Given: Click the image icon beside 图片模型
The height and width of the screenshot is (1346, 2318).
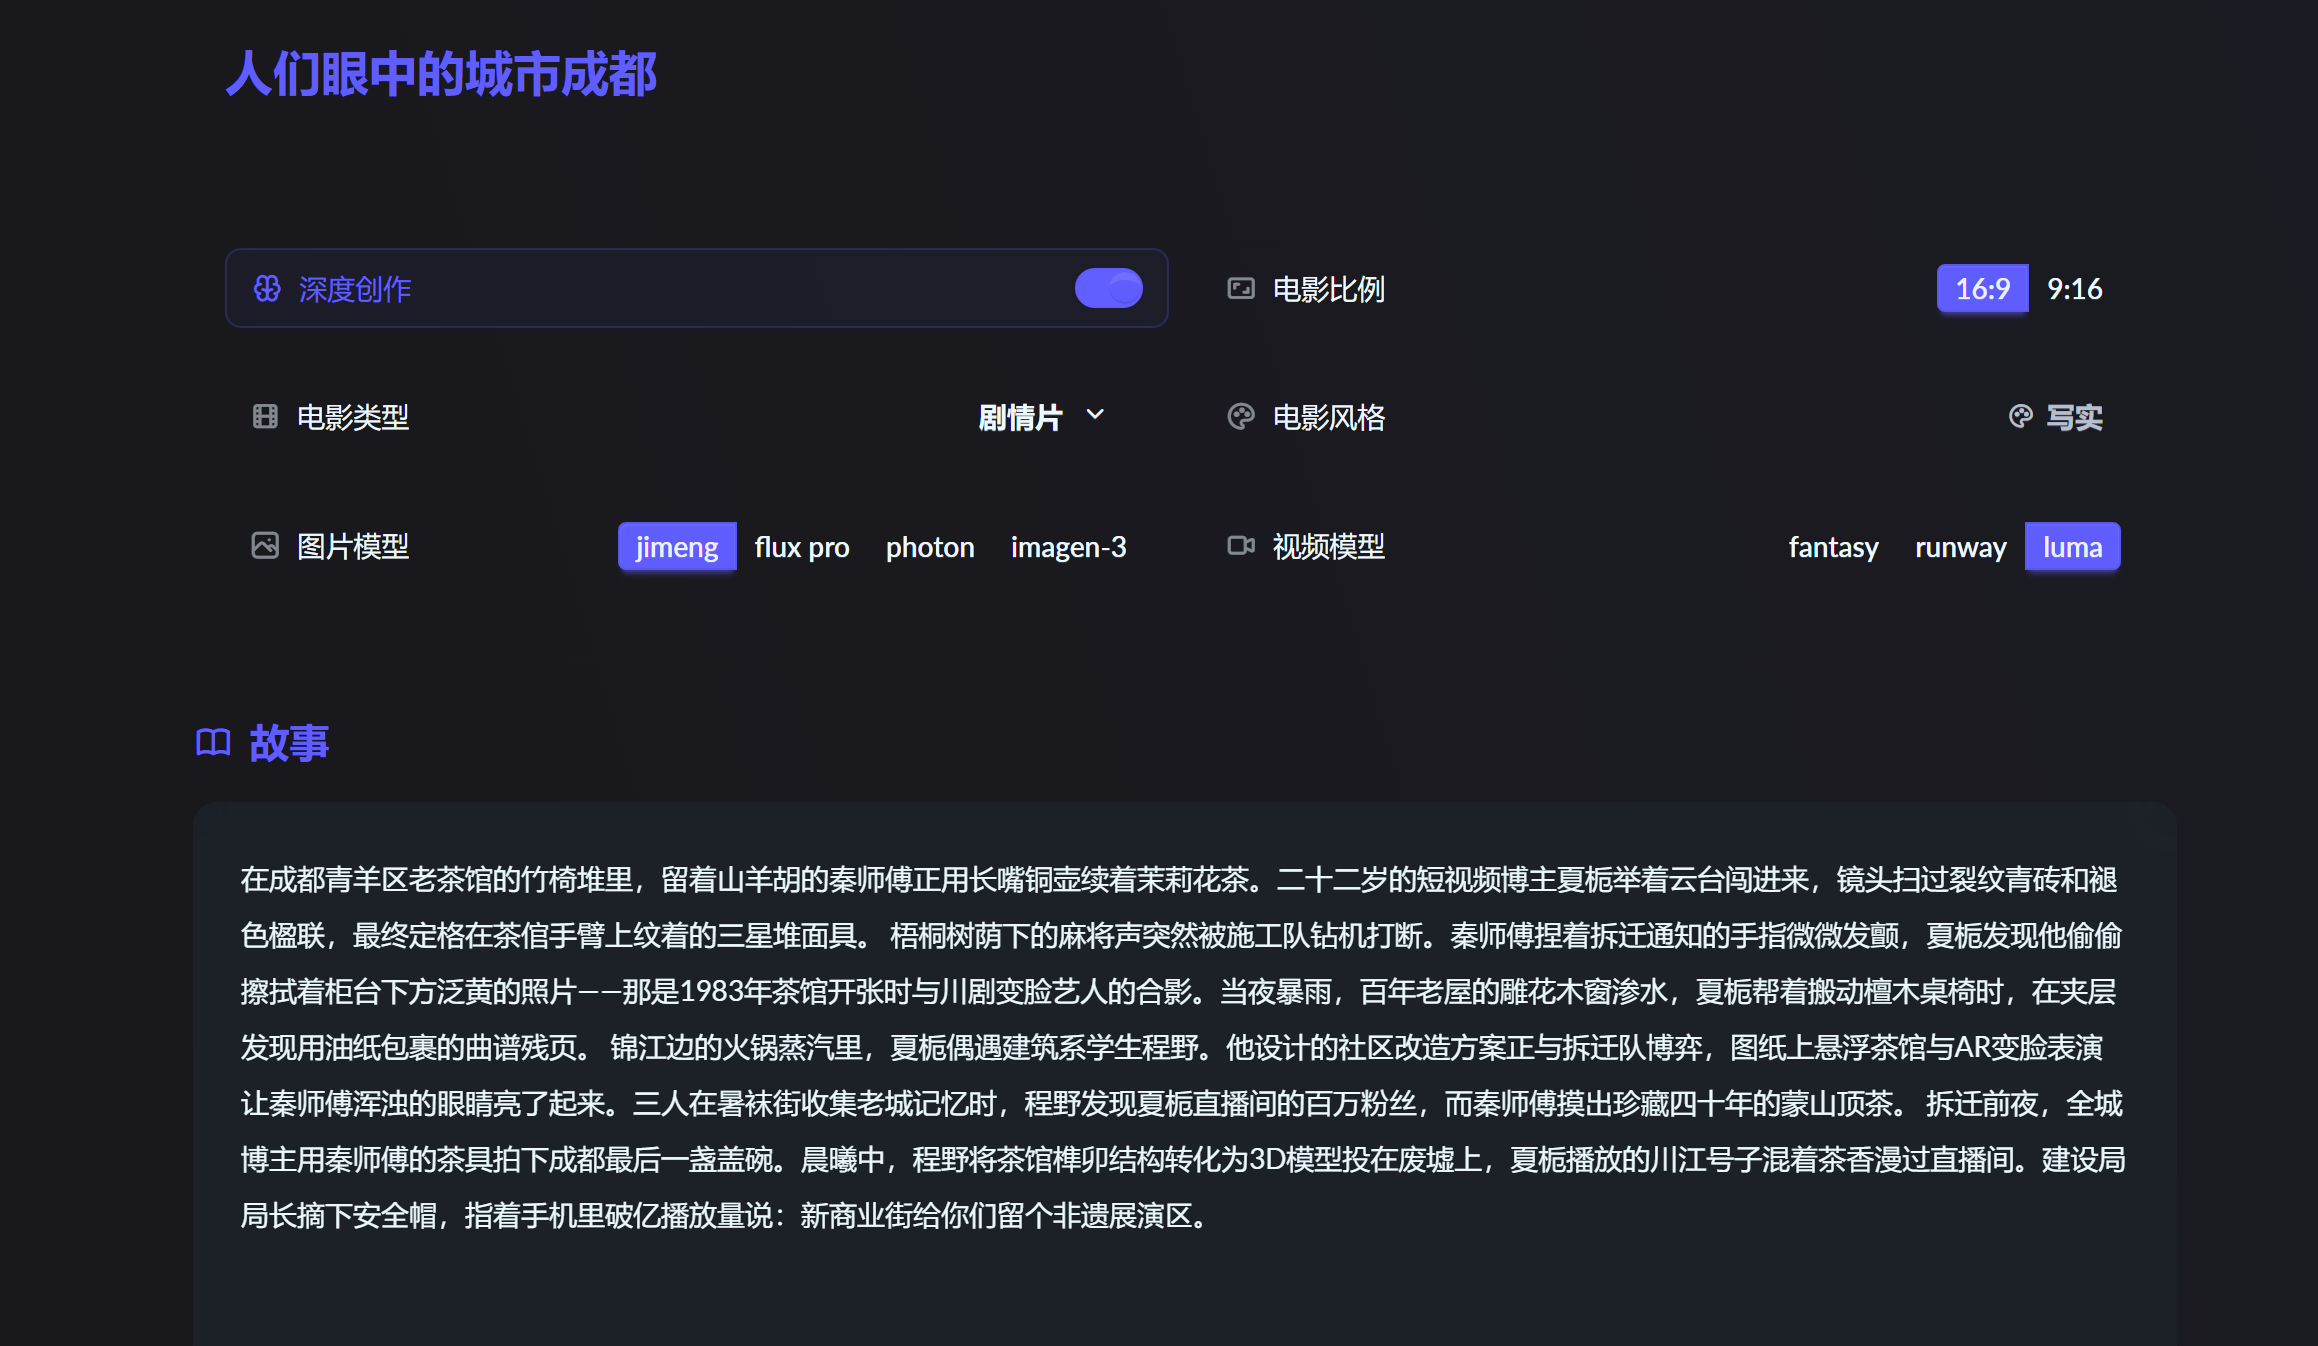Looking at the screenshot, I should (265, 546).
